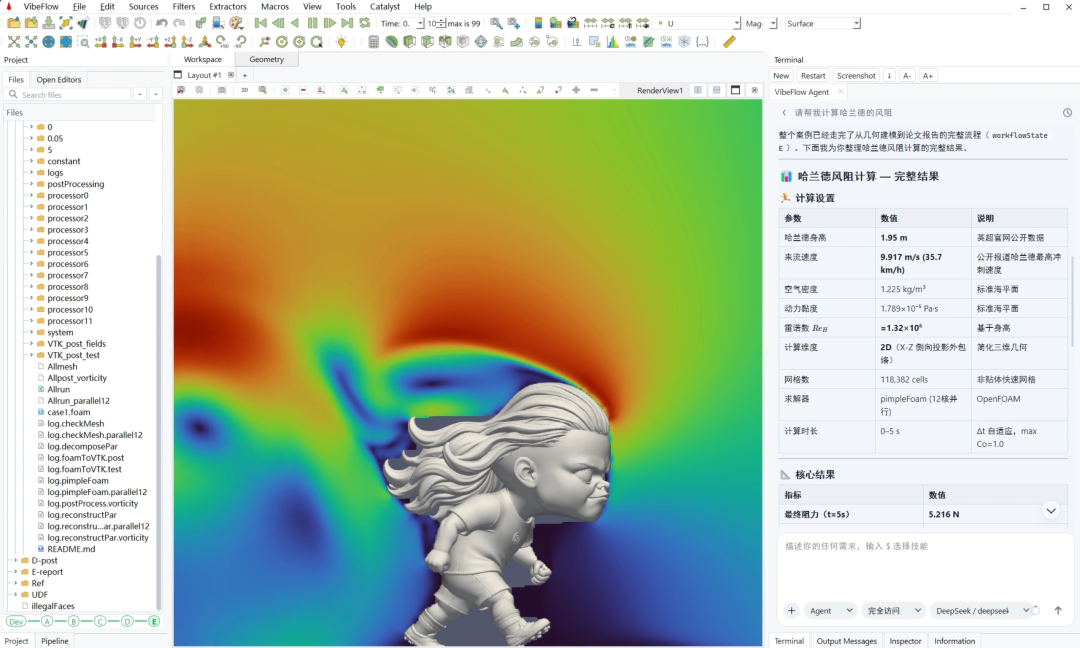Split RenderView1 vertically
The width and height of the screenshot is (1080, 648).
[716, 90]
